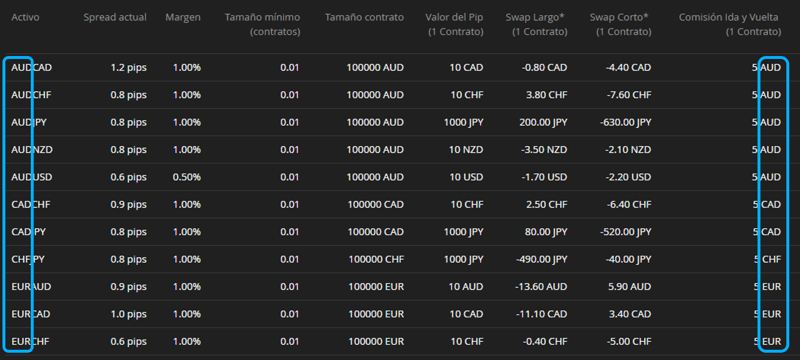Click 100000 CHF contract size for CHFJPY
Screen dimensions: 800x360
point(377,260)
